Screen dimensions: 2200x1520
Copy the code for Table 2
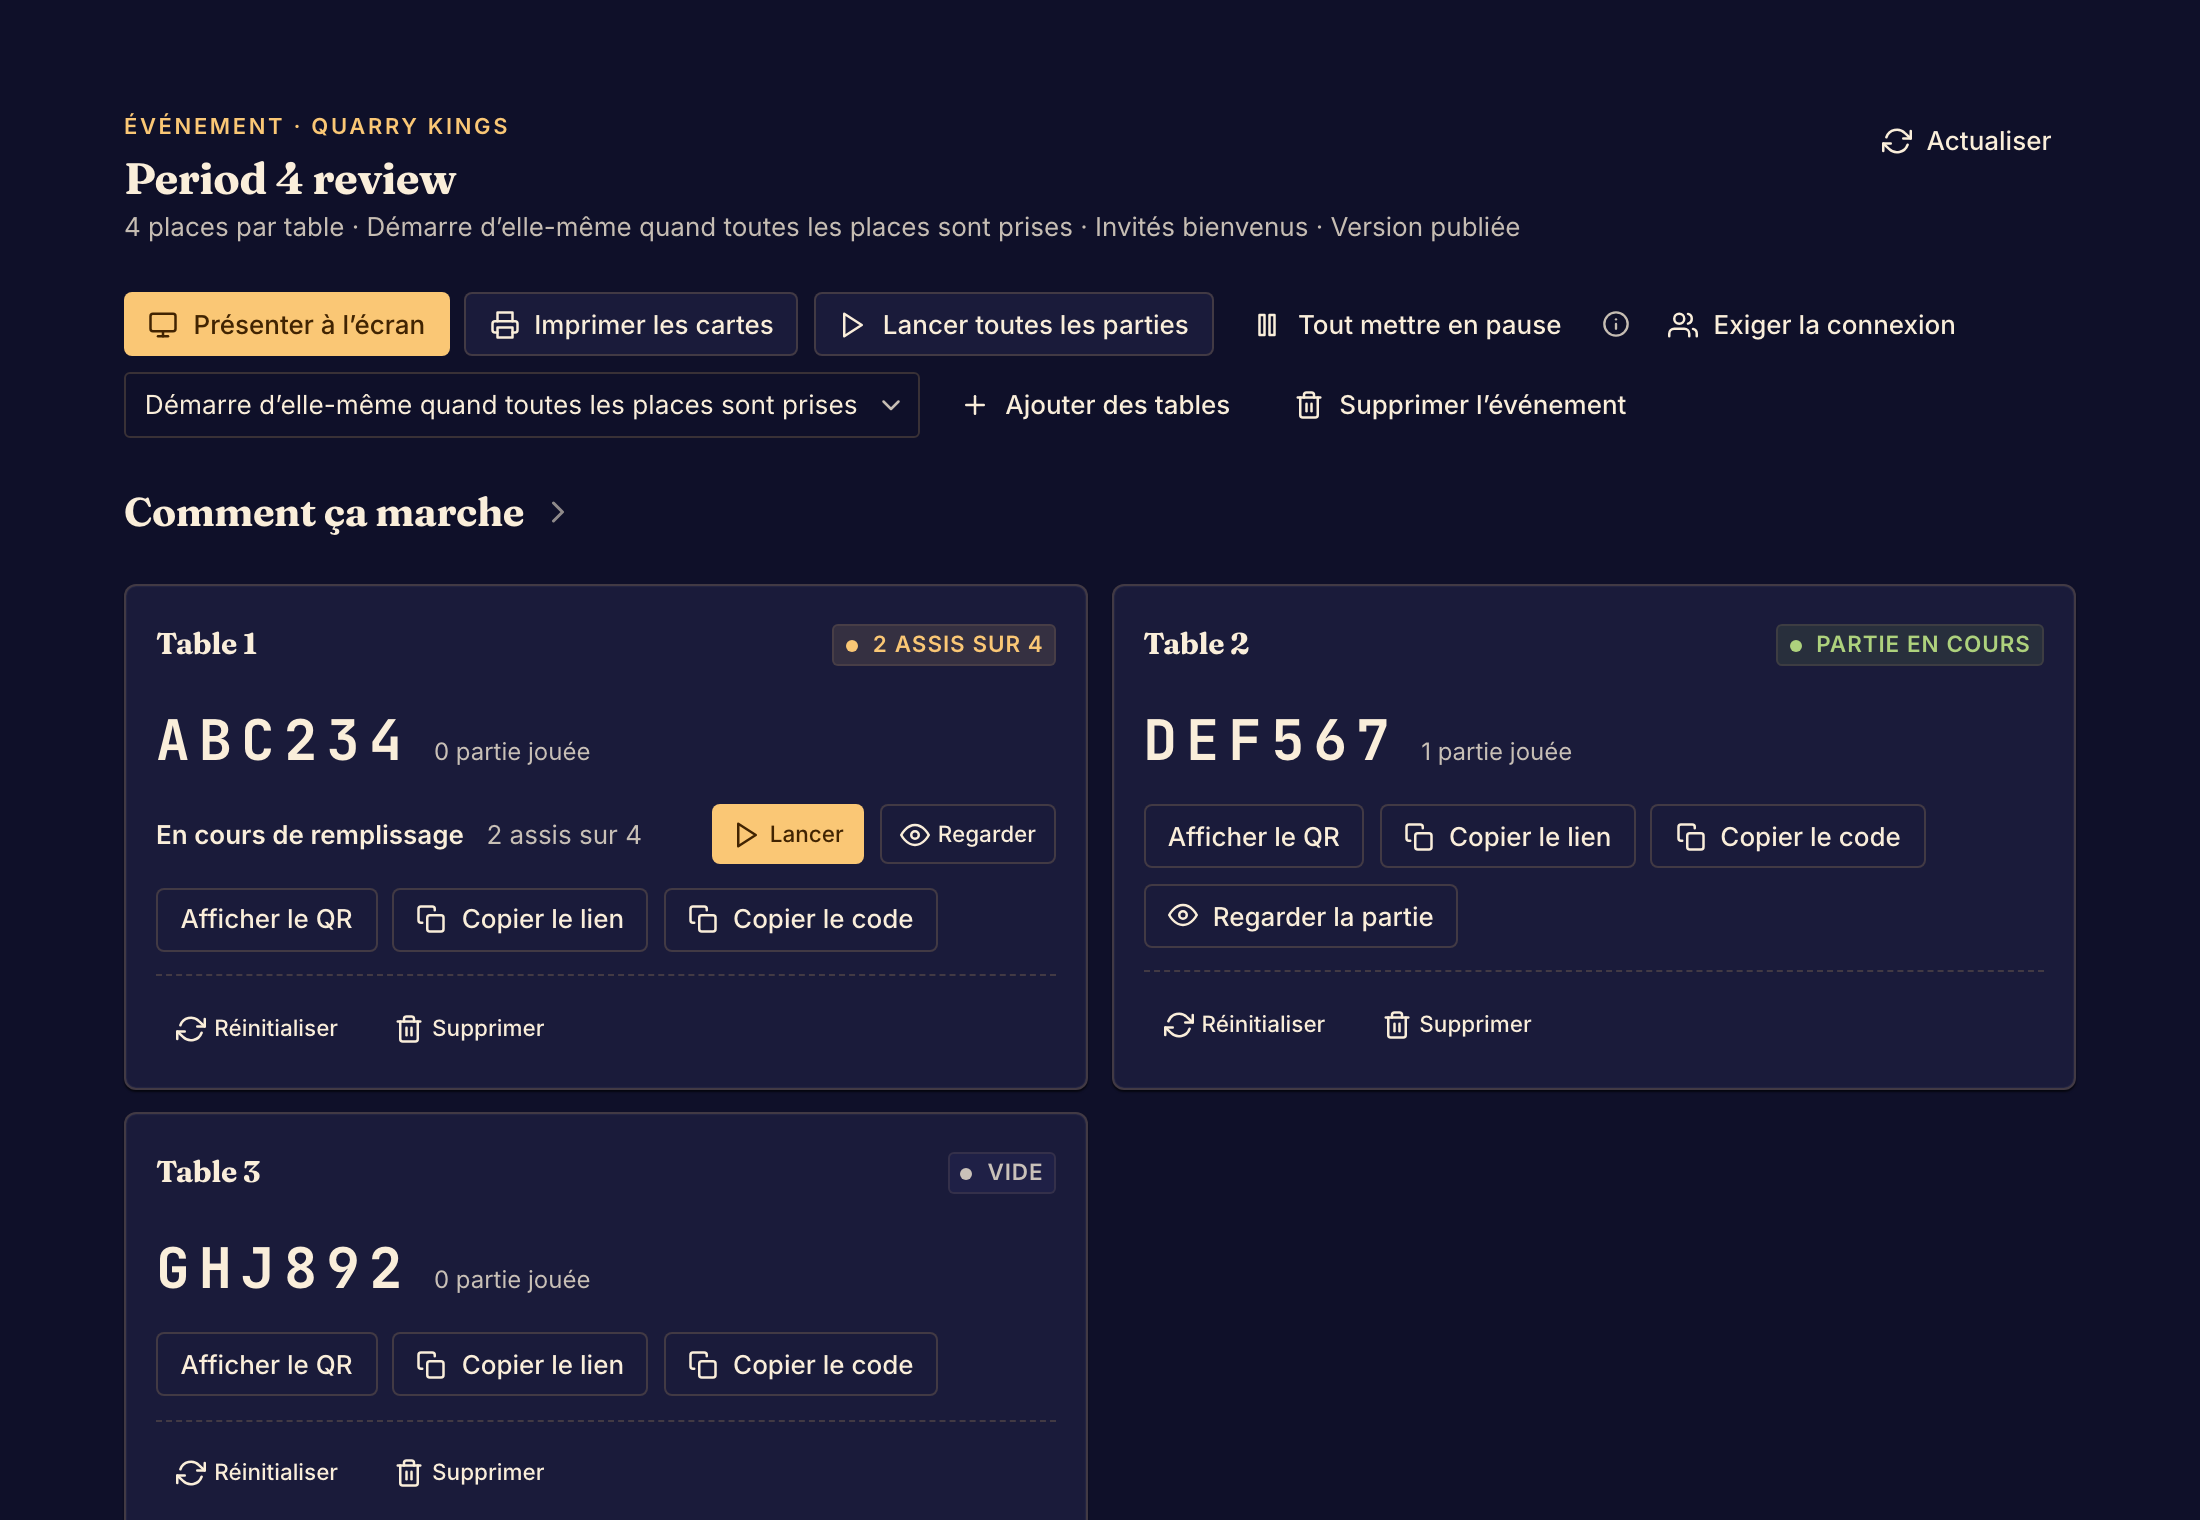point(1788,836)
